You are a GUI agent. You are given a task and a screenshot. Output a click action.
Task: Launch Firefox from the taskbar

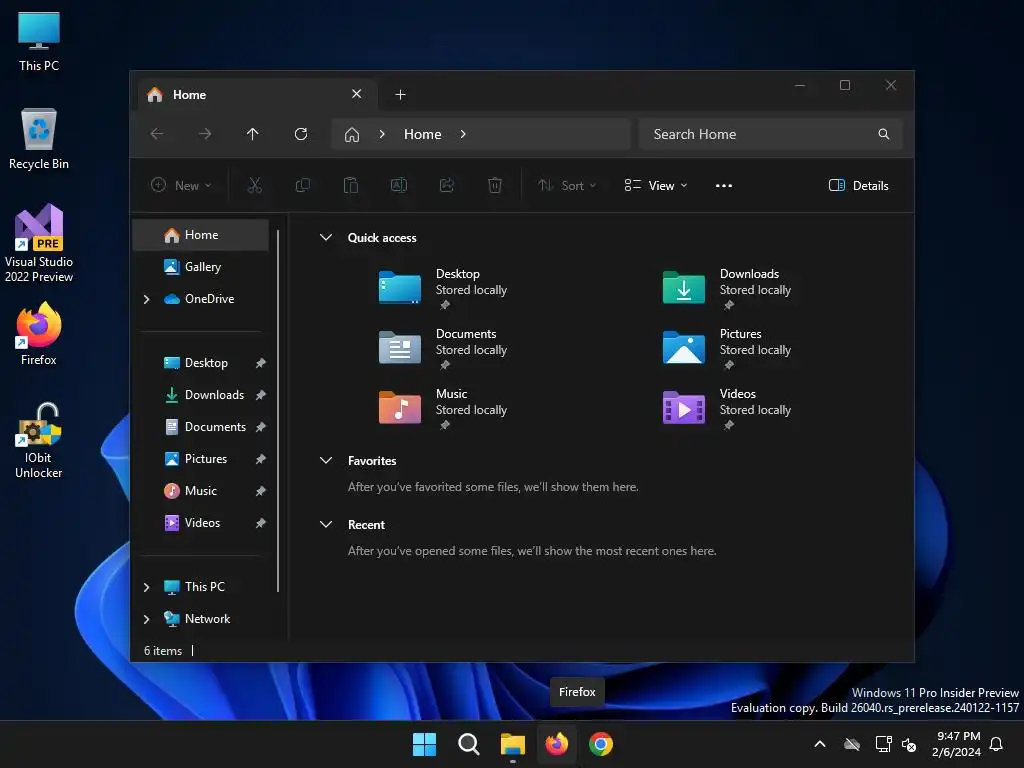coord(556,744)
